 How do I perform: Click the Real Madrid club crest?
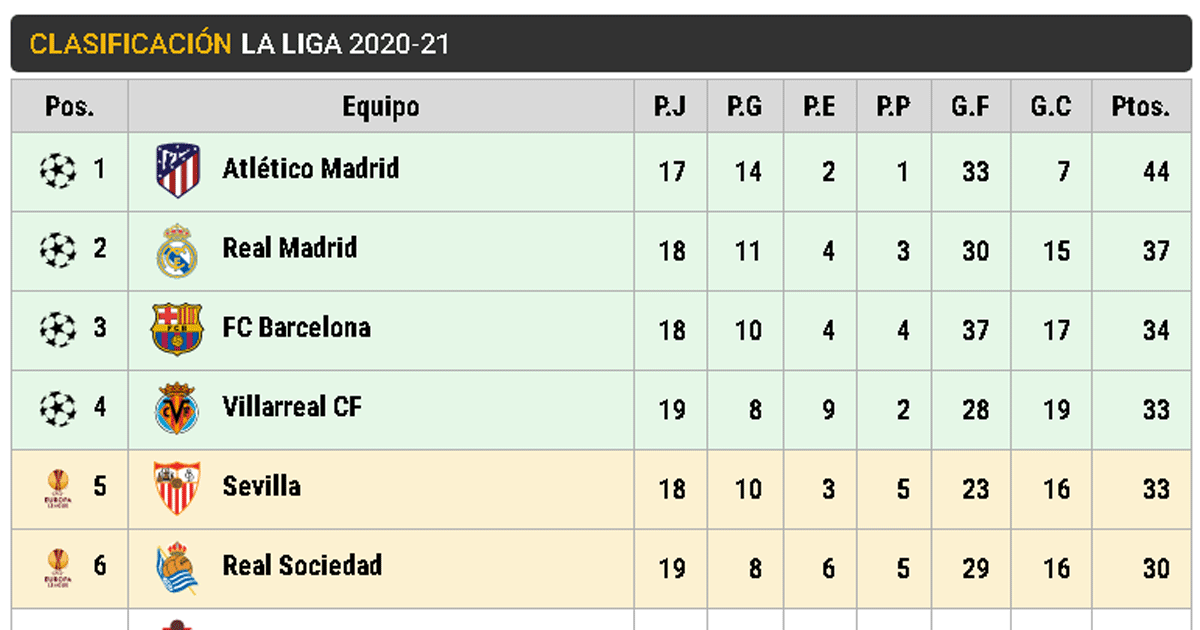177,250
